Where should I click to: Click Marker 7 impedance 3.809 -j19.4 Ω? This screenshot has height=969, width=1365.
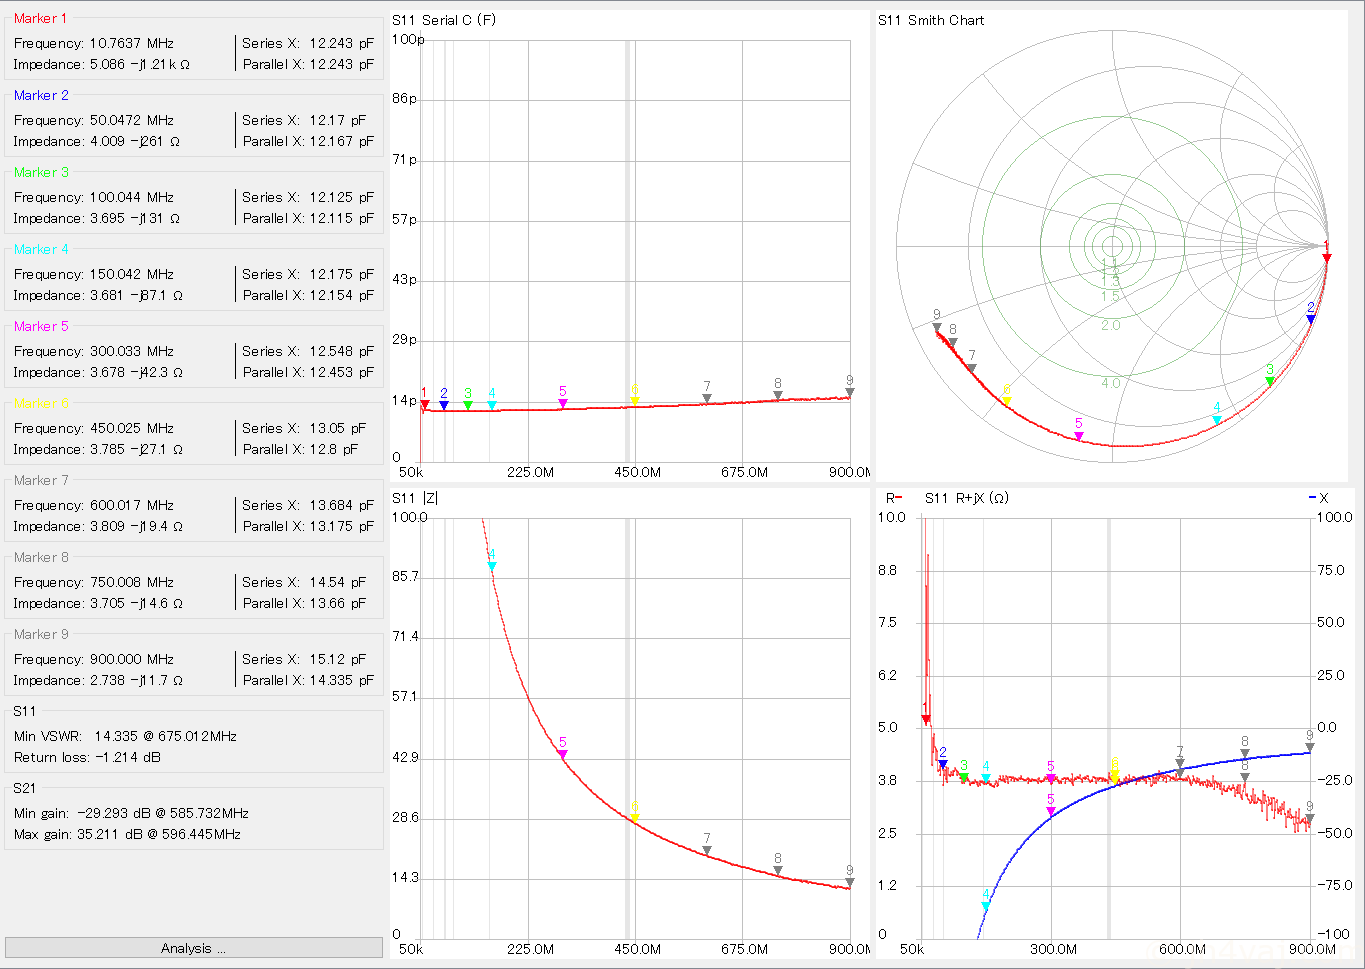click(x=136, y=526)
